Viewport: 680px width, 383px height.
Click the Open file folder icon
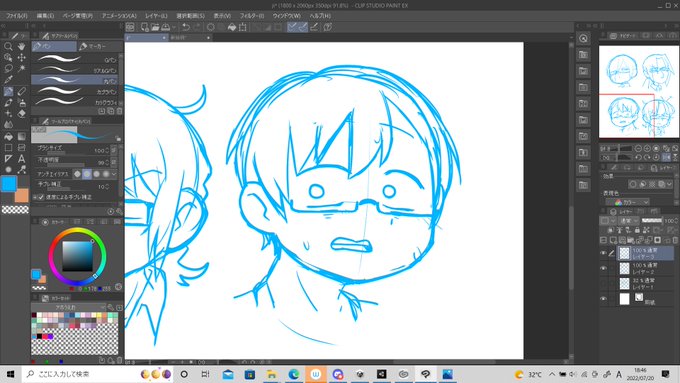click(155, 27)
